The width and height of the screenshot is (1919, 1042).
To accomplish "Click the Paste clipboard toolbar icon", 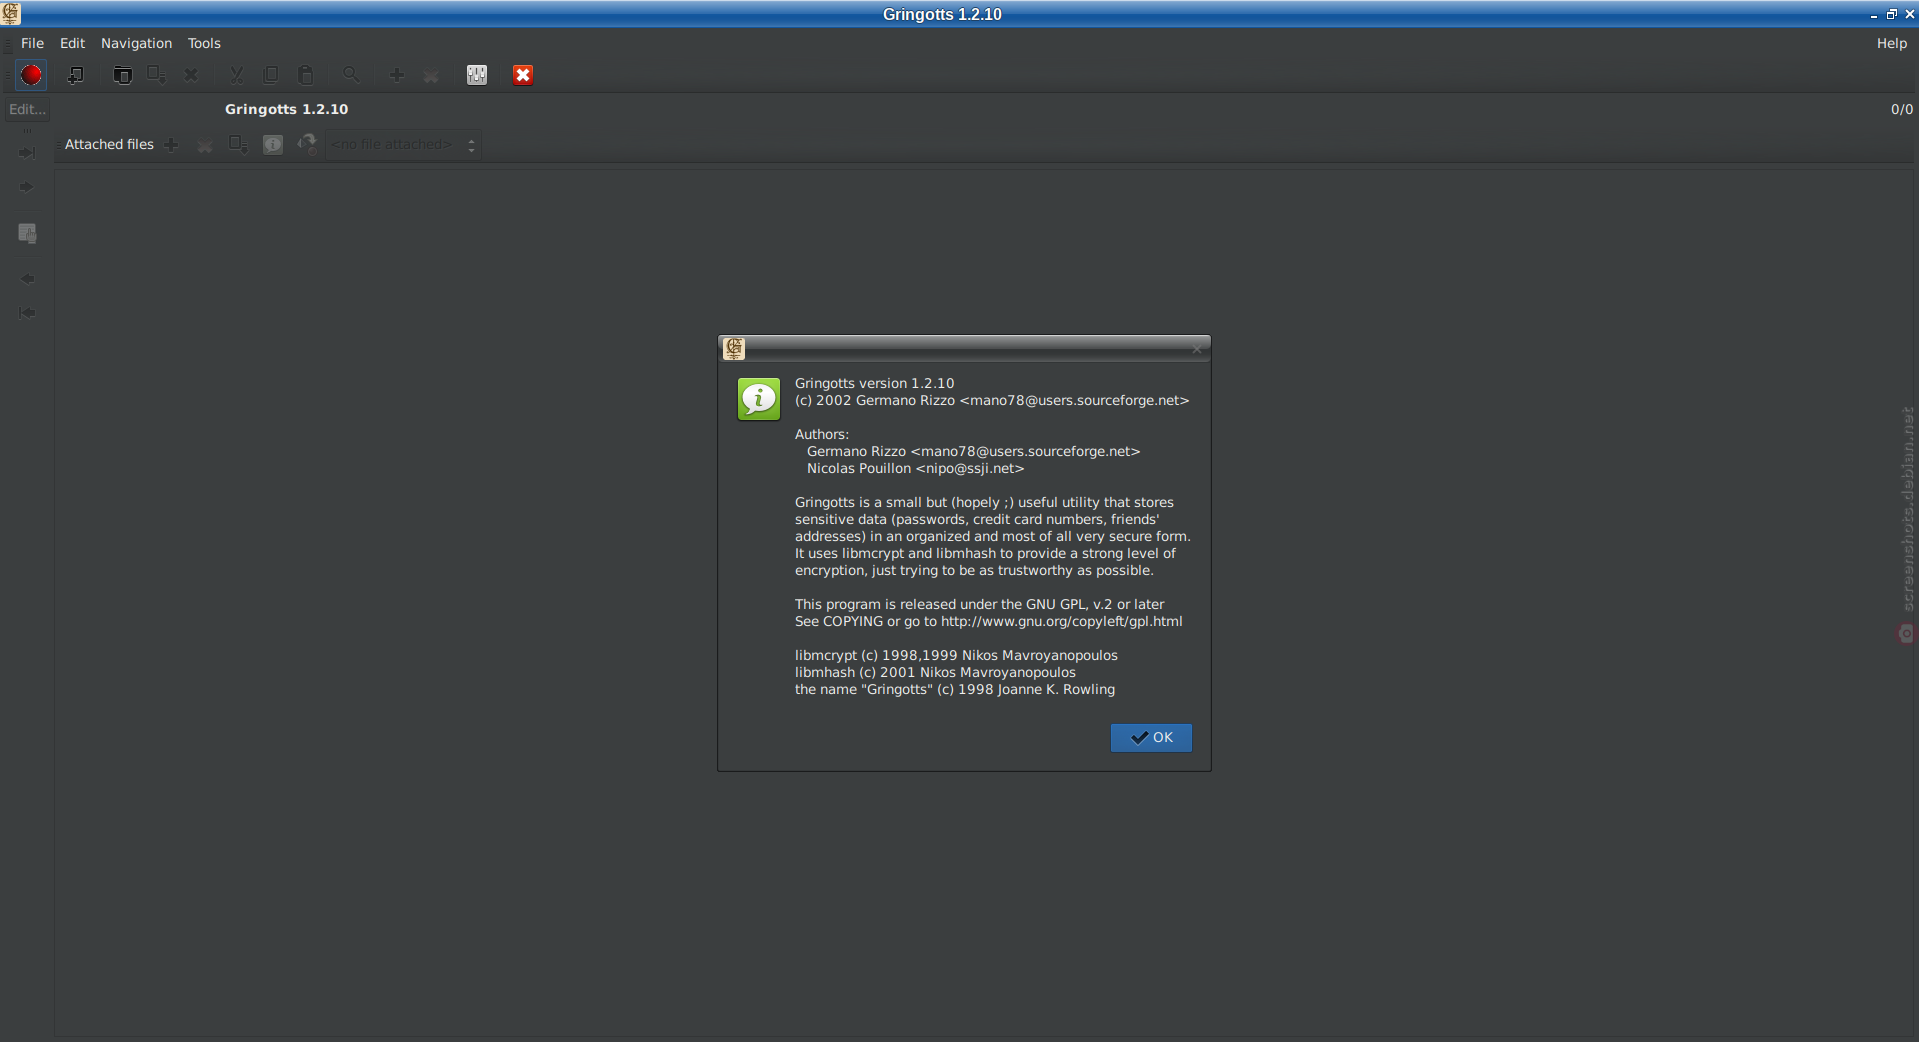I will 306,75.
